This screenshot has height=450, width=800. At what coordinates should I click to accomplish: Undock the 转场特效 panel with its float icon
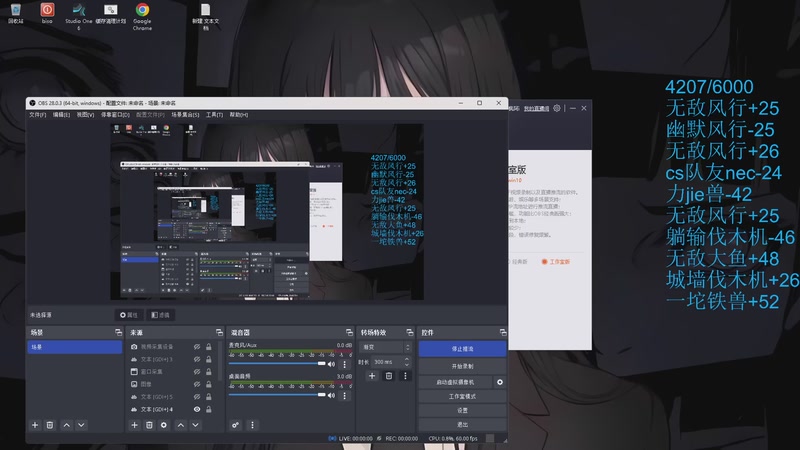(410, 333)
